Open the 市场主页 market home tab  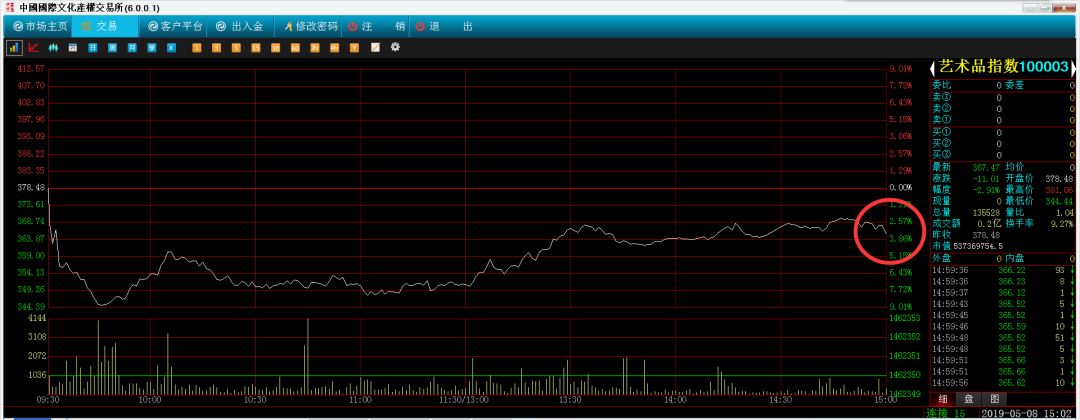click(41, 27)
